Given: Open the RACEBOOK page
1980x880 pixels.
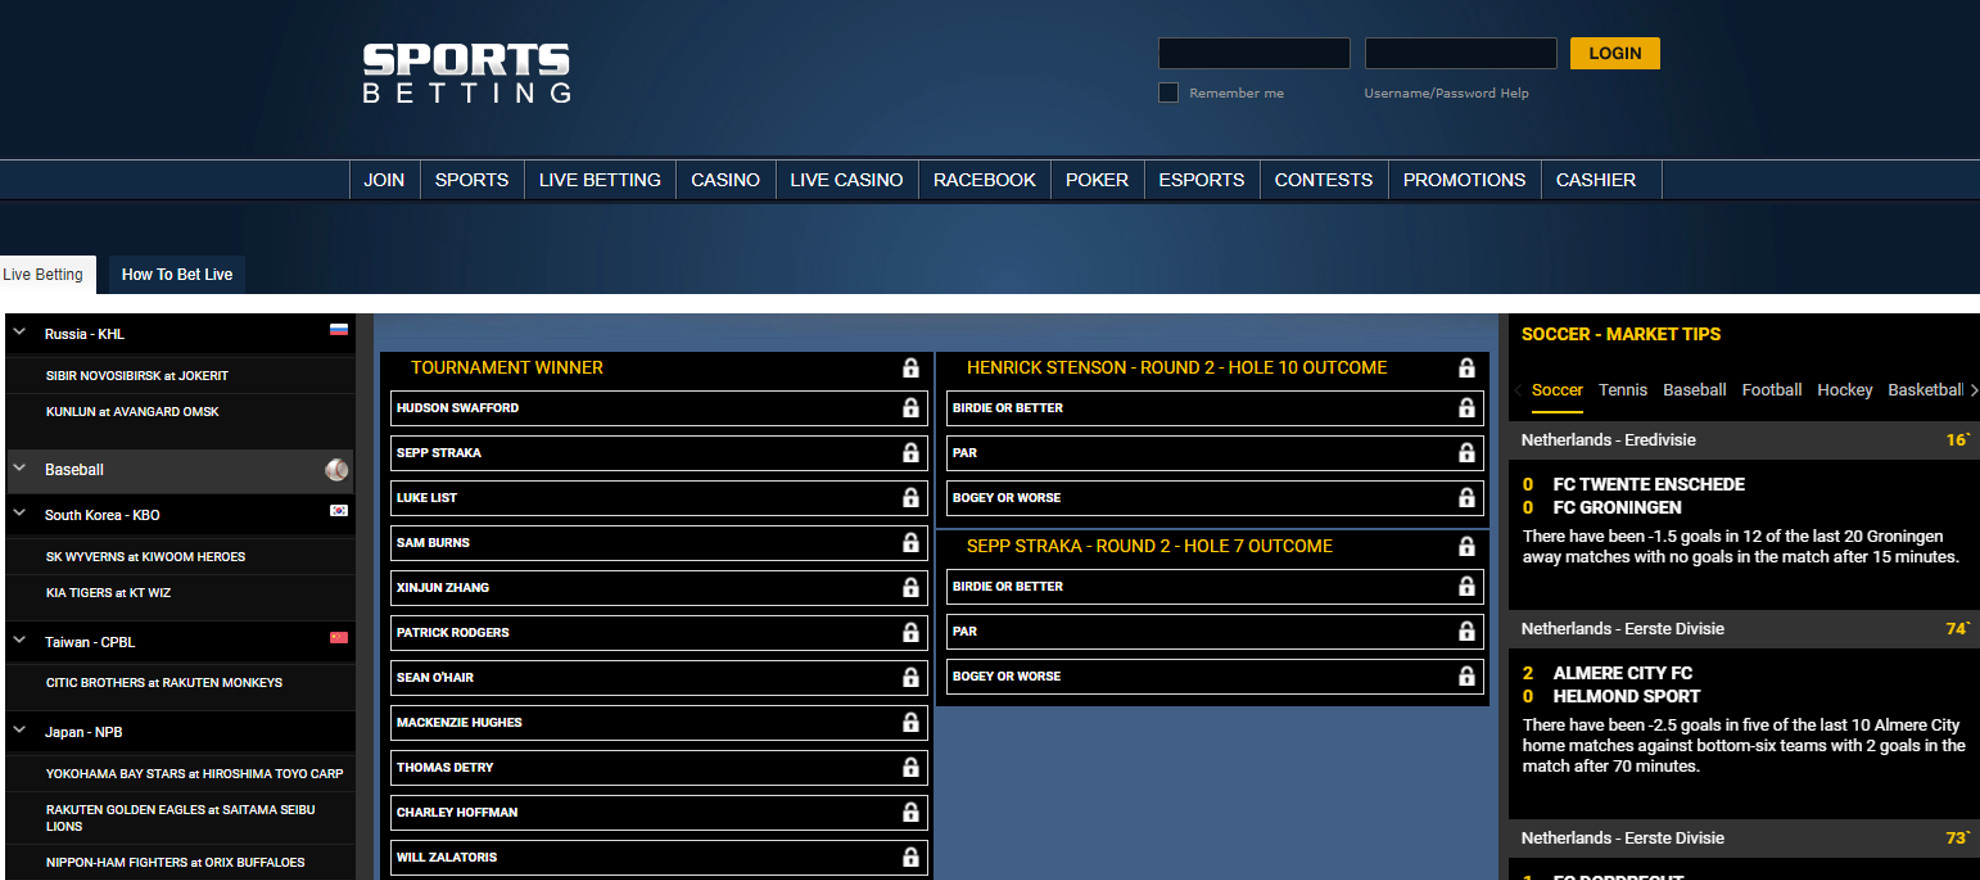Looking at the screenshot, I should pyautogui.click(x=984, y=180).
